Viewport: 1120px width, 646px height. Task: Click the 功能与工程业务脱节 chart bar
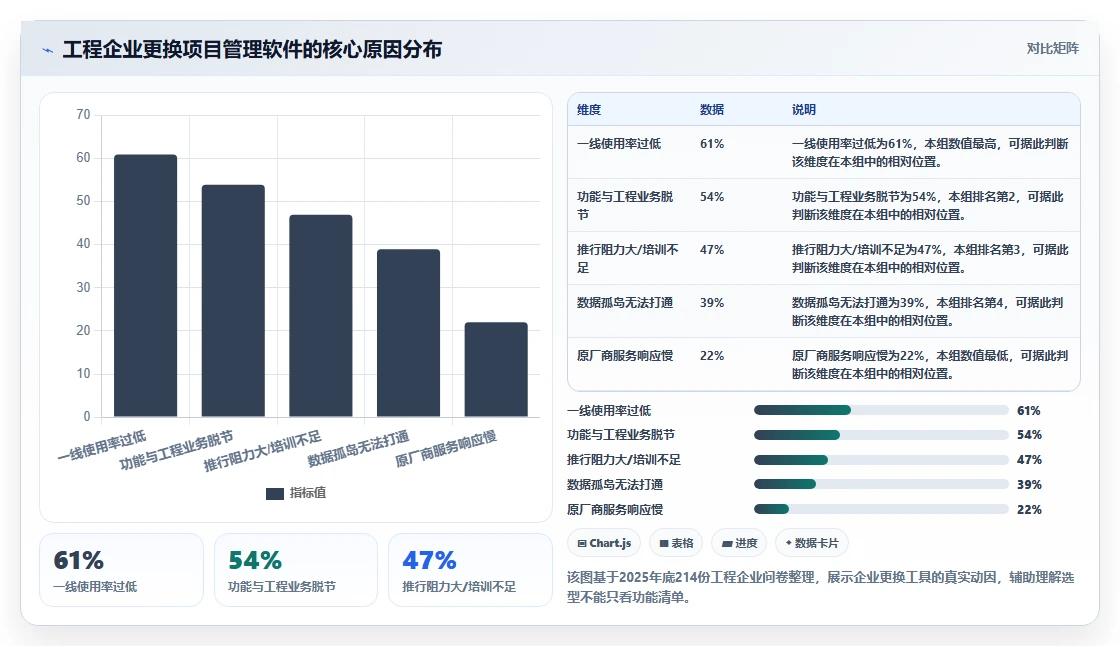coord(233,301)
